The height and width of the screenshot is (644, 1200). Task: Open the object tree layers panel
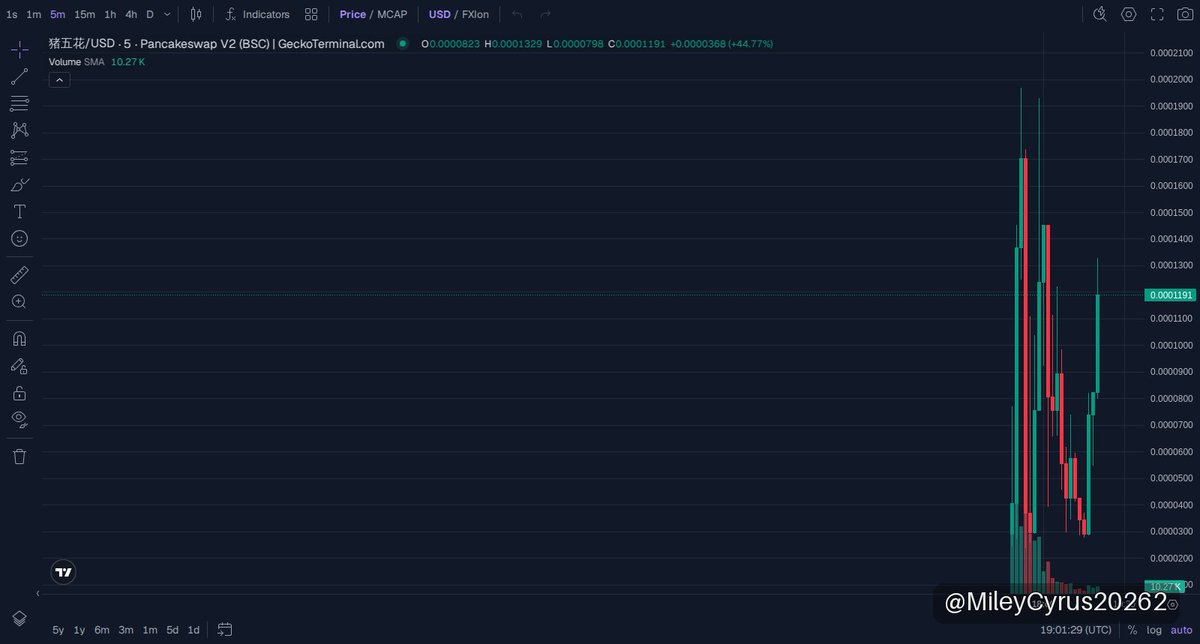[x=19, y=618]
